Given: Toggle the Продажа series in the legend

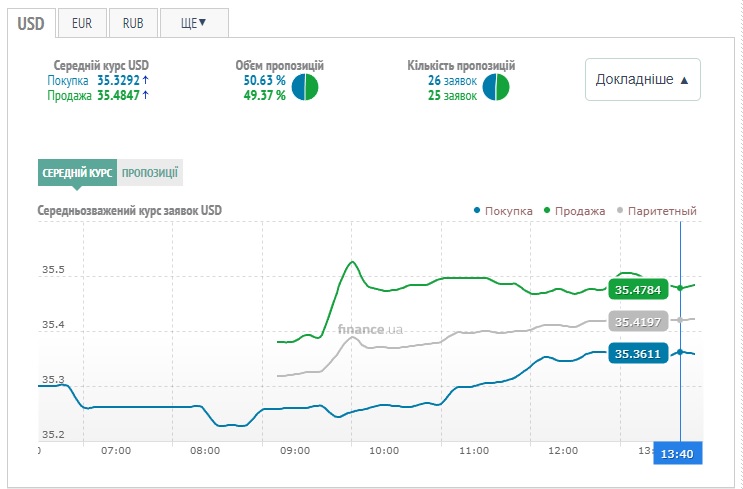Looking at the screenshot, I should 574,211.
